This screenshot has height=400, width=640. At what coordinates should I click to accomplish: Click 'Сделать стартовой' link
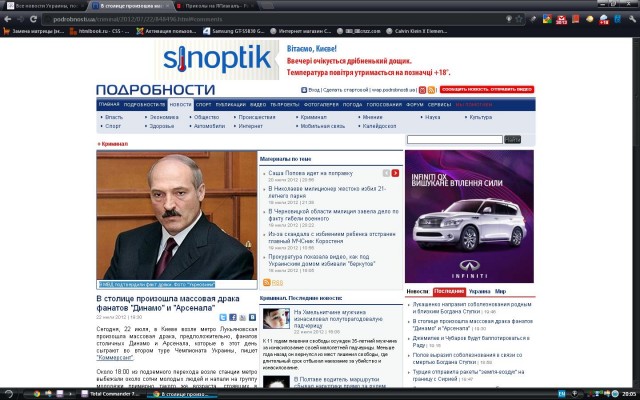[345, 90]
